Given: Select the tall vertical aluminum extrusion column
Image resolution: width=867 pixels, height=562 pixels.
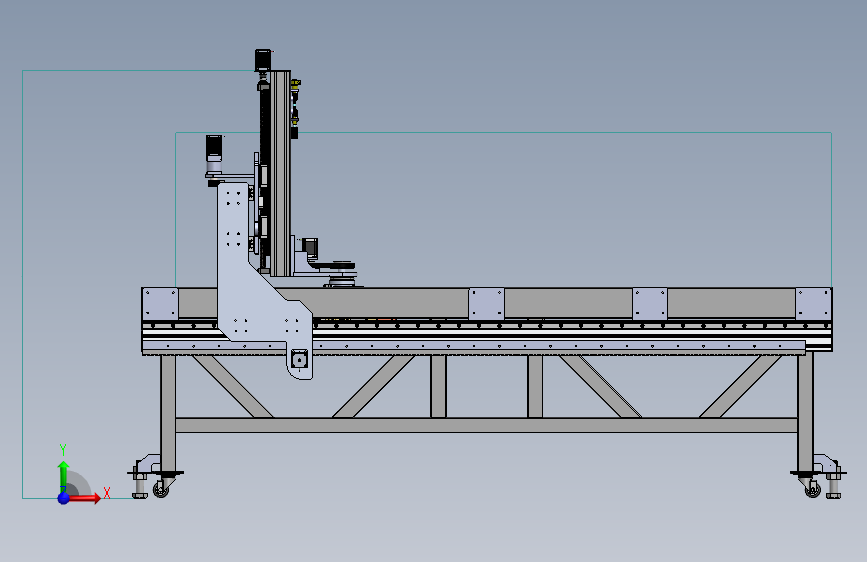Looking at the screenshot, I should click(x=280, y=173).
